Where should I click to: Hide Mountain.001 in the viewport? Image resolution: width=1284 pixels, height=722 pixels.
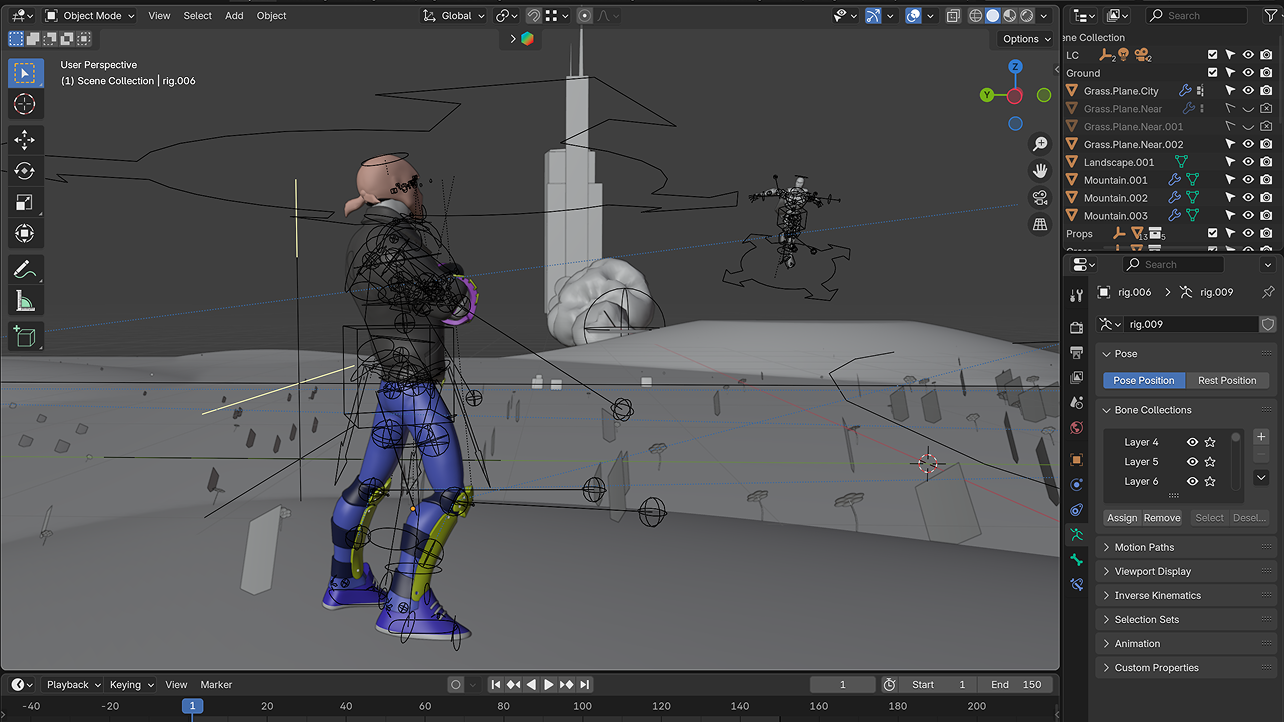(x=1248, y=180)
